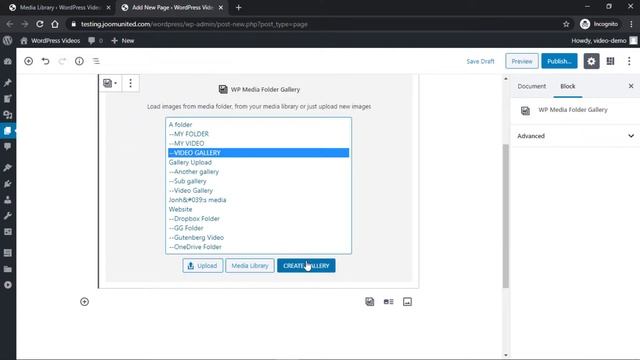Select '--VIDEO GALLERY' highlighted entry
Viewport: 640px width, 360px height.
(258, 153)
